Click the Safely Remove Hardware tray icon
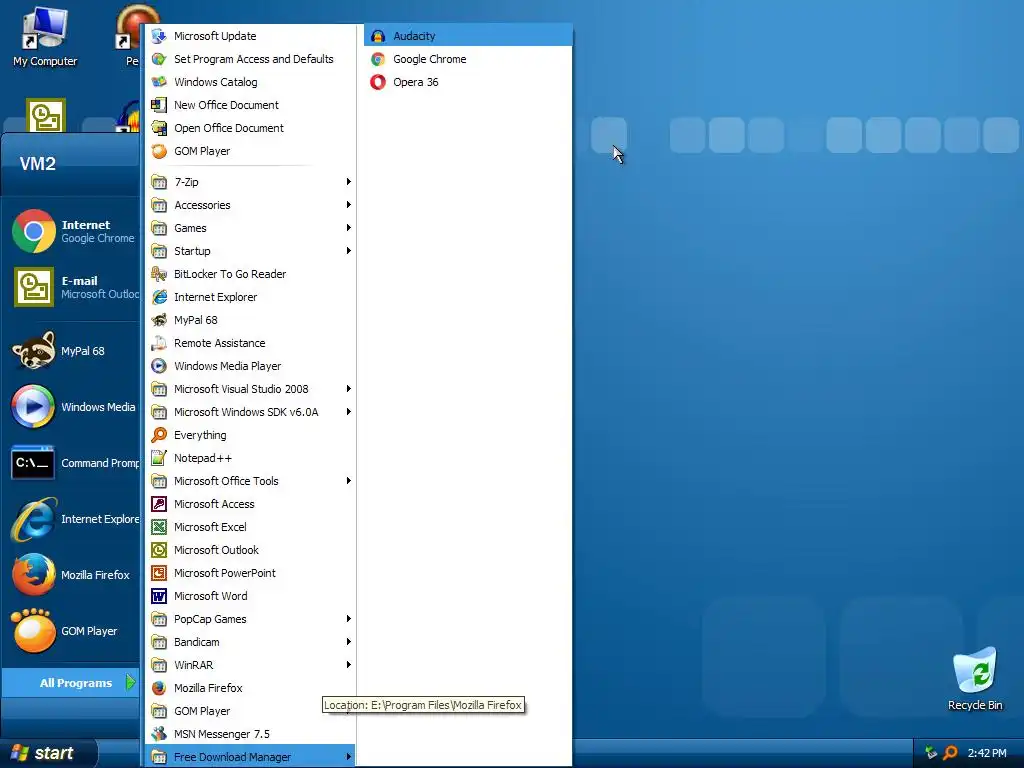 point(931,753)
